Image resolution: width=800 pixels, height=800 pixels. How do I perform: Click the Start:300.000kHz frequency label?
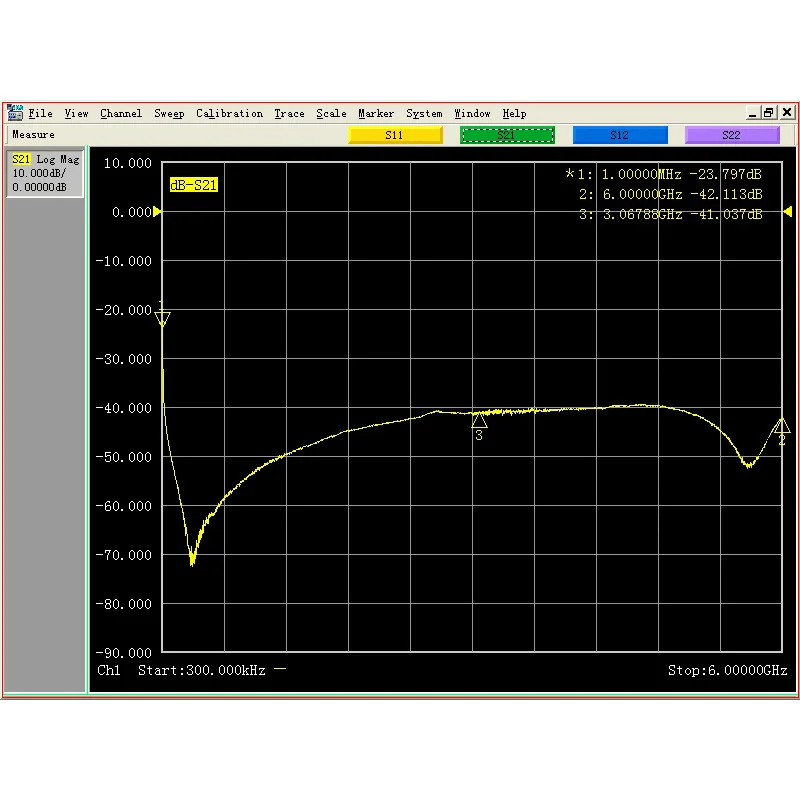(202, 670)
